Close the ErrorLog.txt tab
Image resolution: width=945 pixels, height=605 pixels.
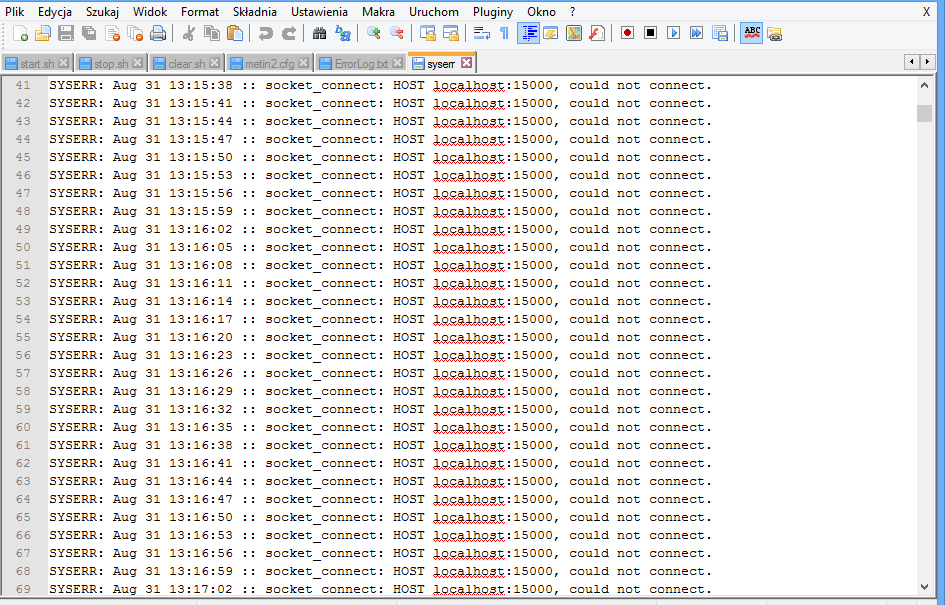point(397,63)
